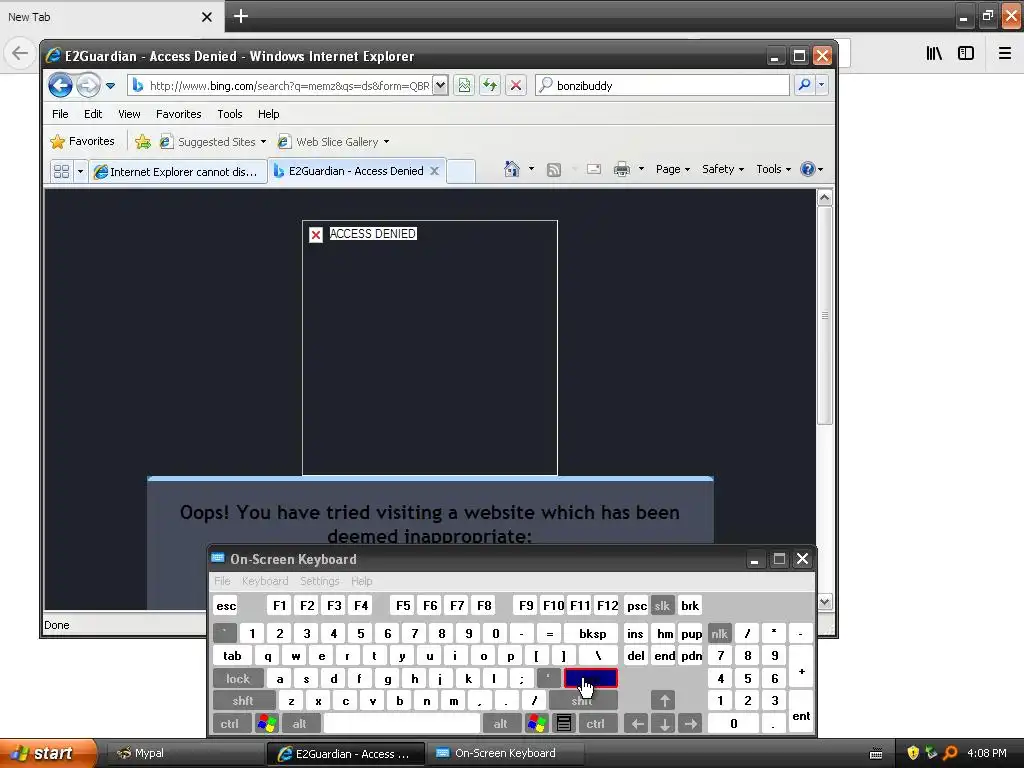Open the Page command bar menu
The image size is (1024, 768).
(x=673, y=169)
